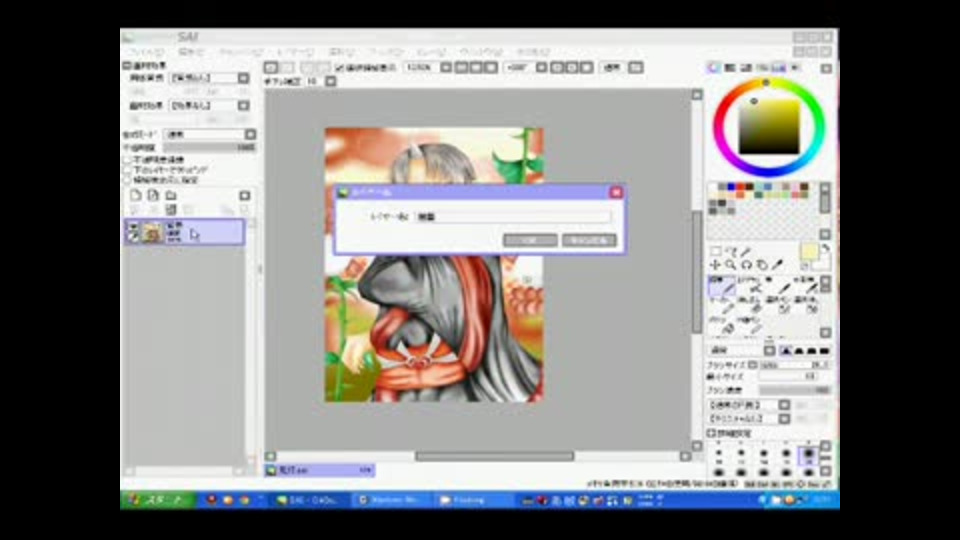The height and width of the screenshot is (540, 960).
Task: Switch to the SAI taskbar button
Action: click(x=309, y=500)
